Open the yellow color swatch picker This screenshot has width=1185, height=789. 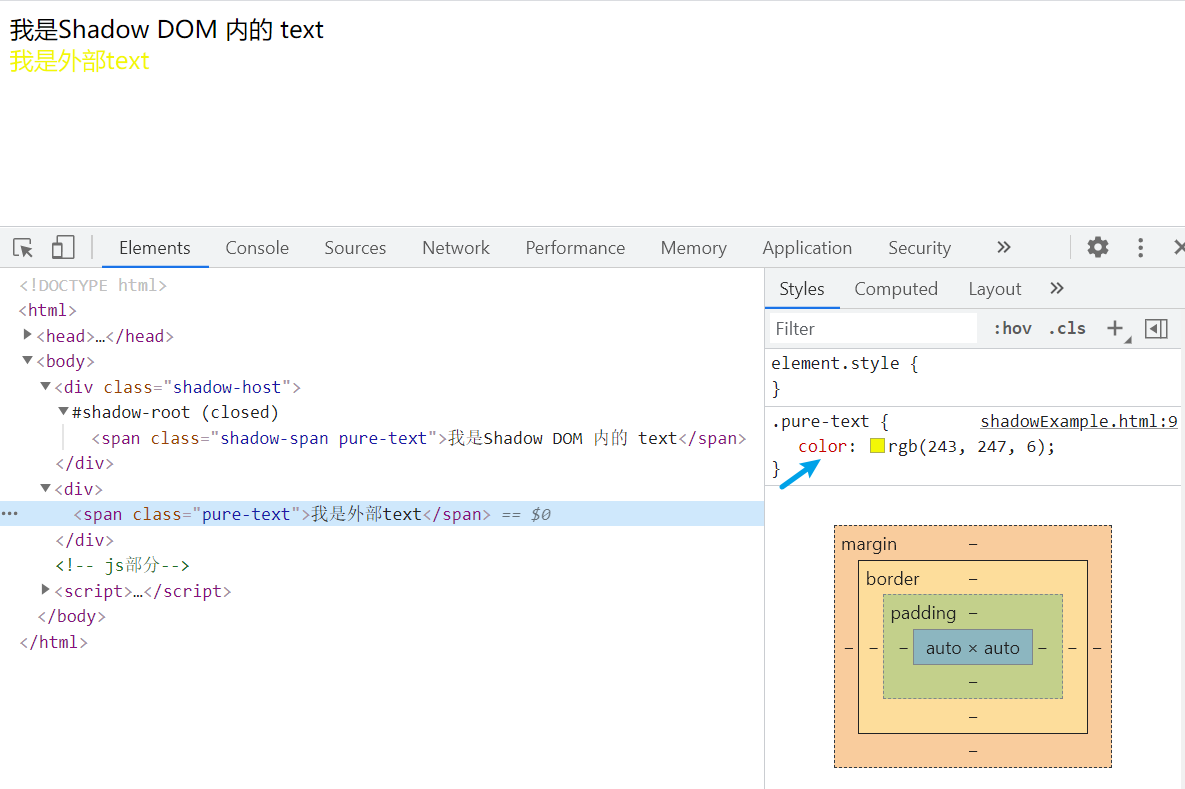[877, 446]
